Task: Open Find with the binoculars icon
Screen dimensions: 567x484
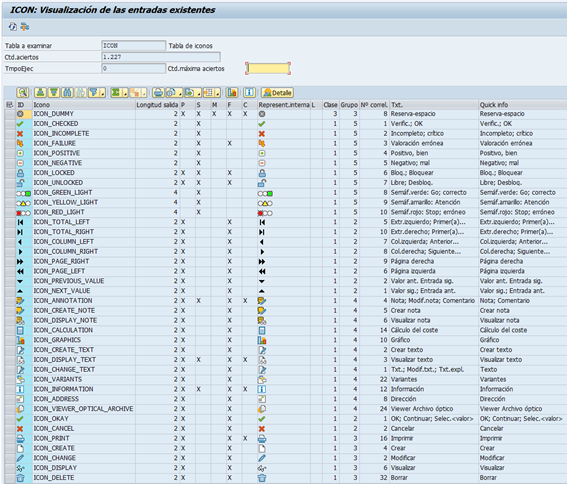Action: pyautogui.click(x=67, y=93)
